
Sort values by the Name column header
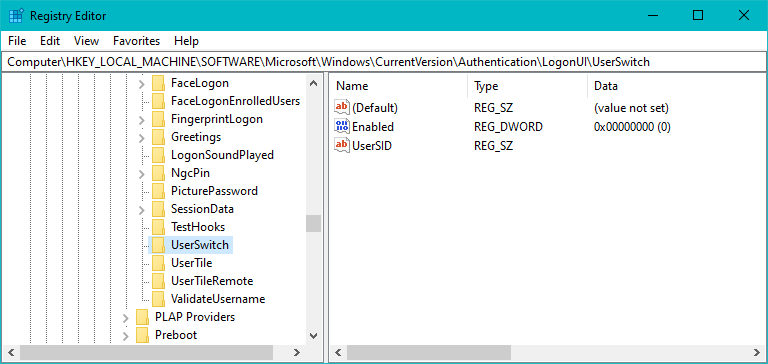[x=399, y=86]
